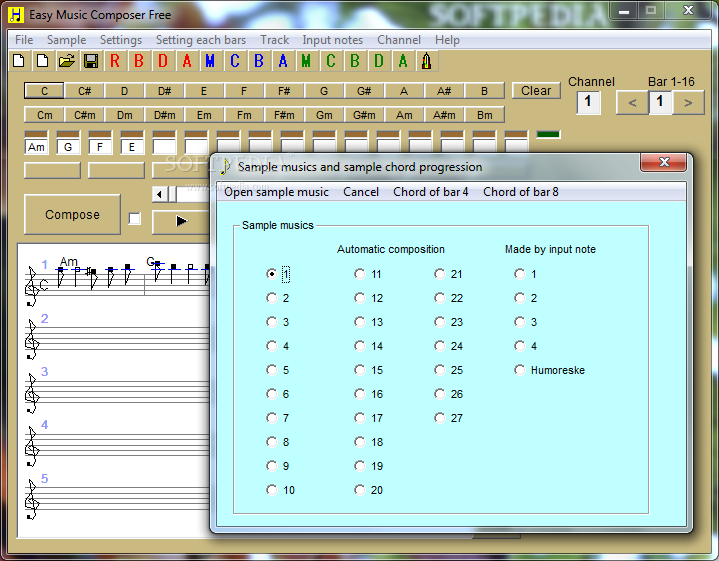Click Cancel in the dialog menu
The image size is (719, 561).
point(361,192)
